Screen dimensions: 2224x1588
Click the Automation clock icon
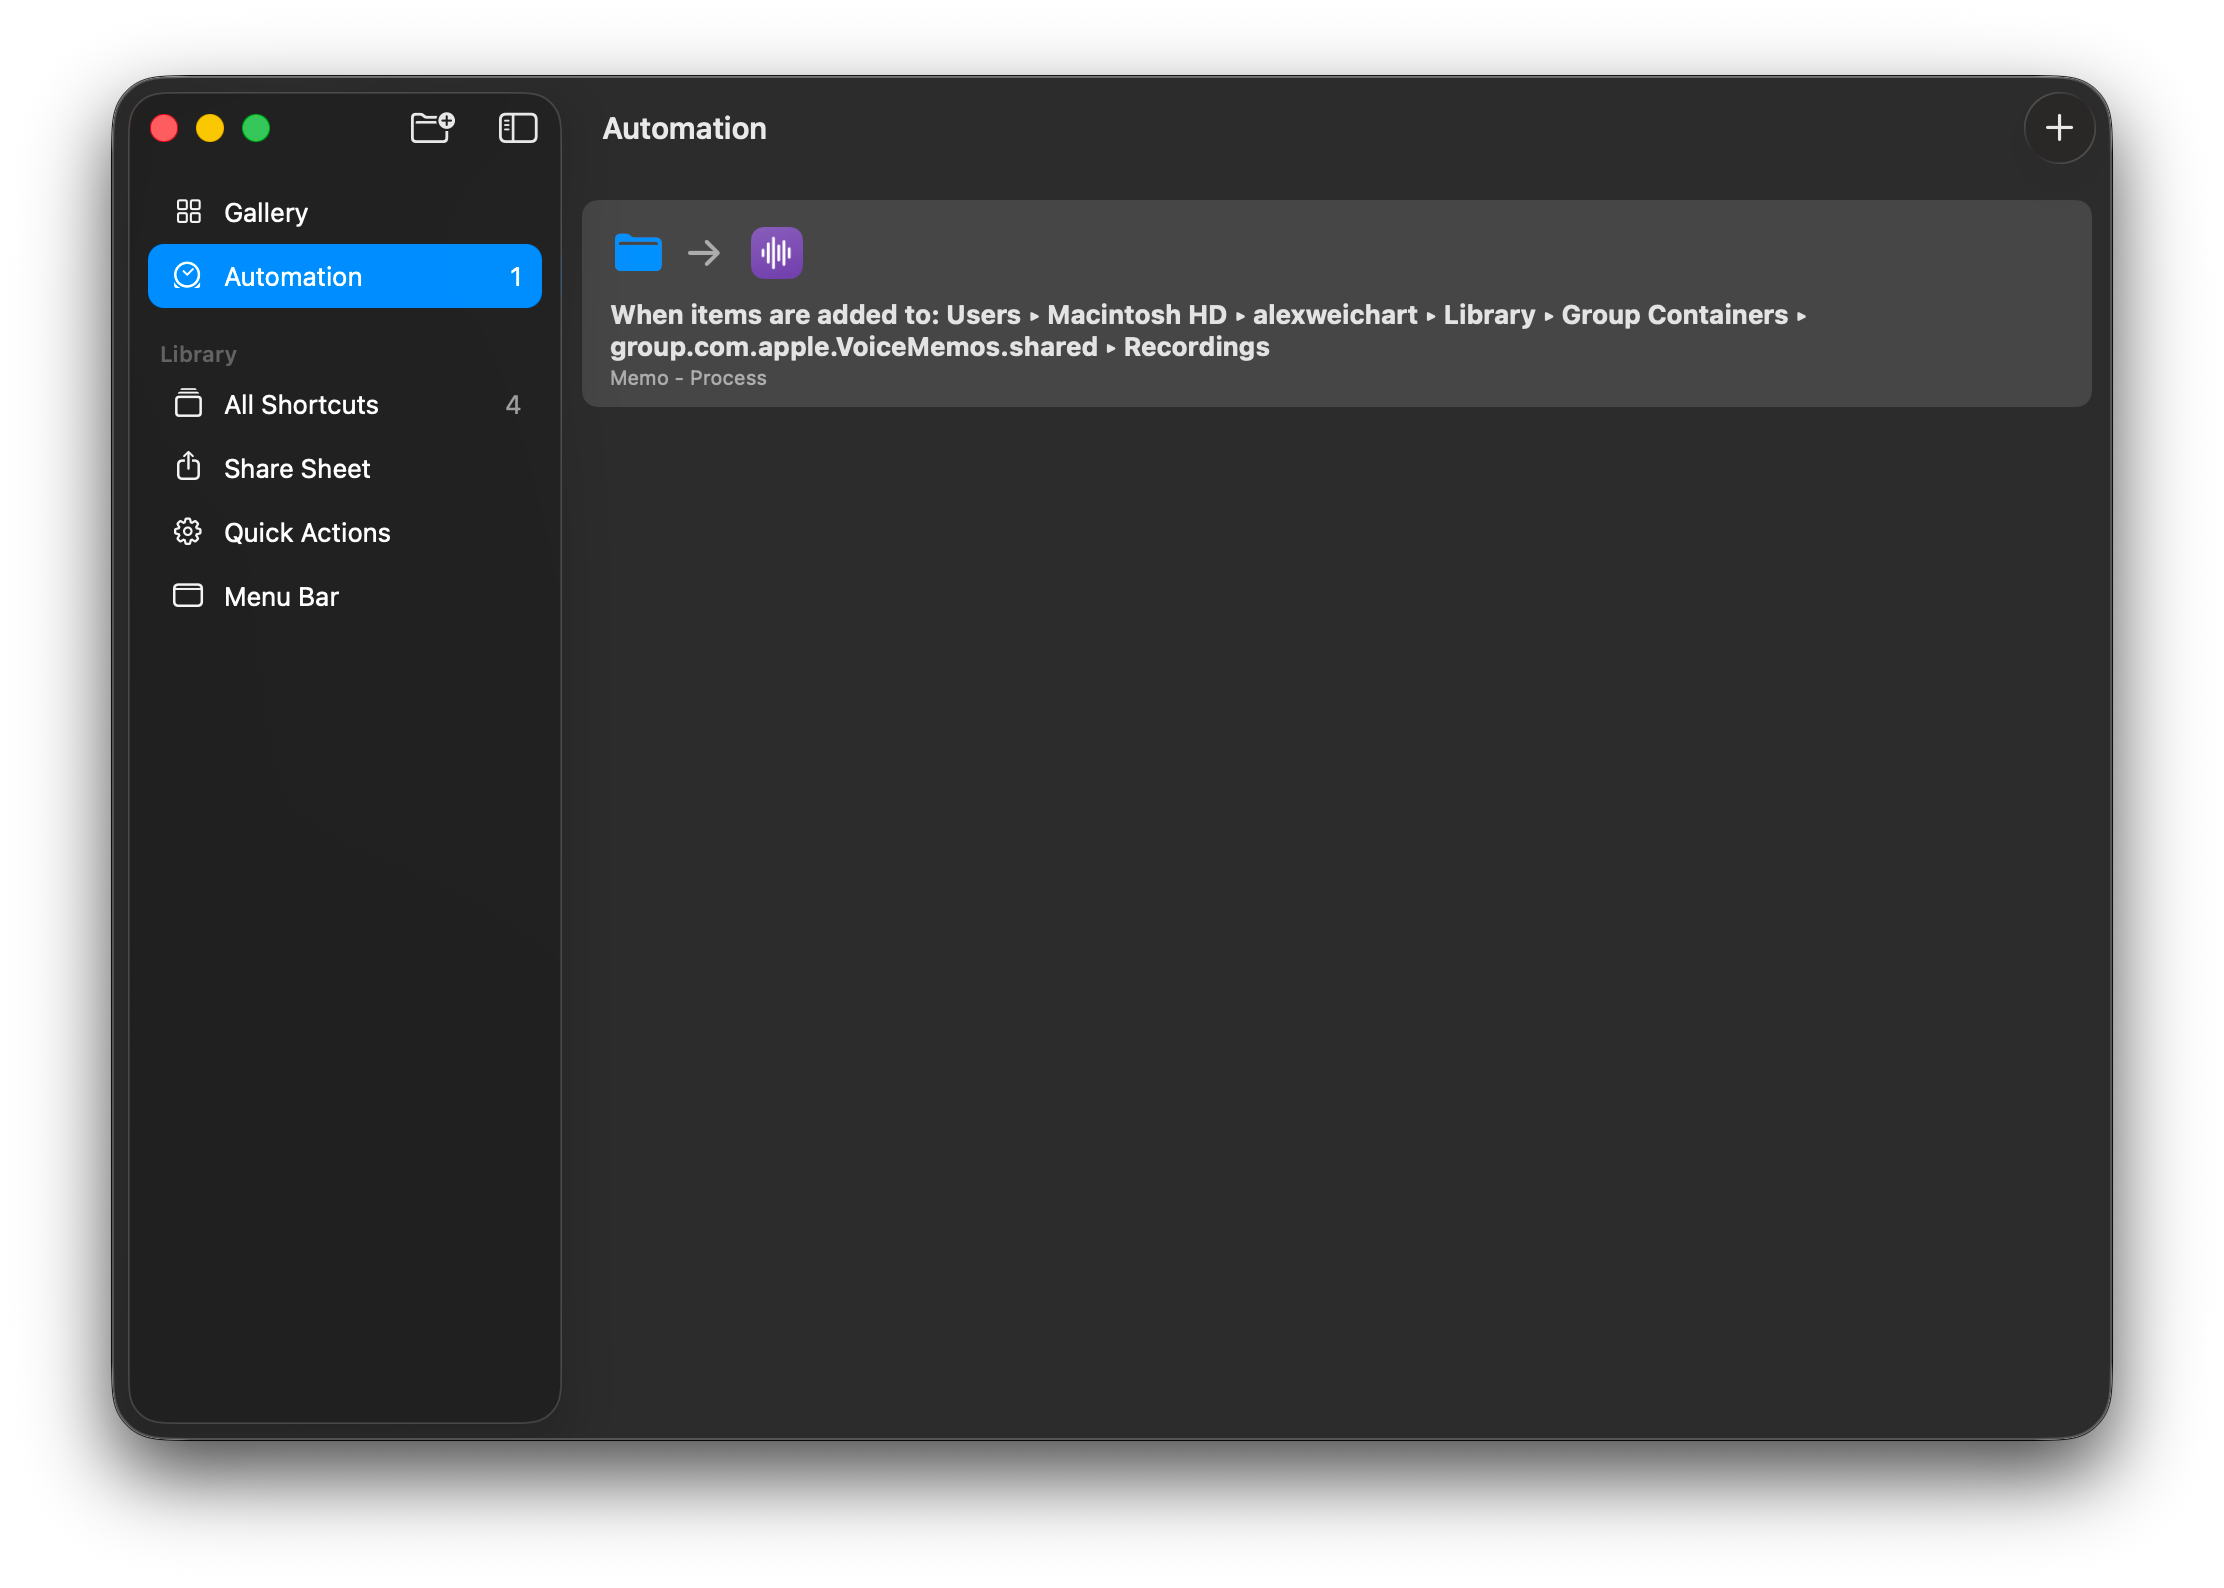[188, 276]
